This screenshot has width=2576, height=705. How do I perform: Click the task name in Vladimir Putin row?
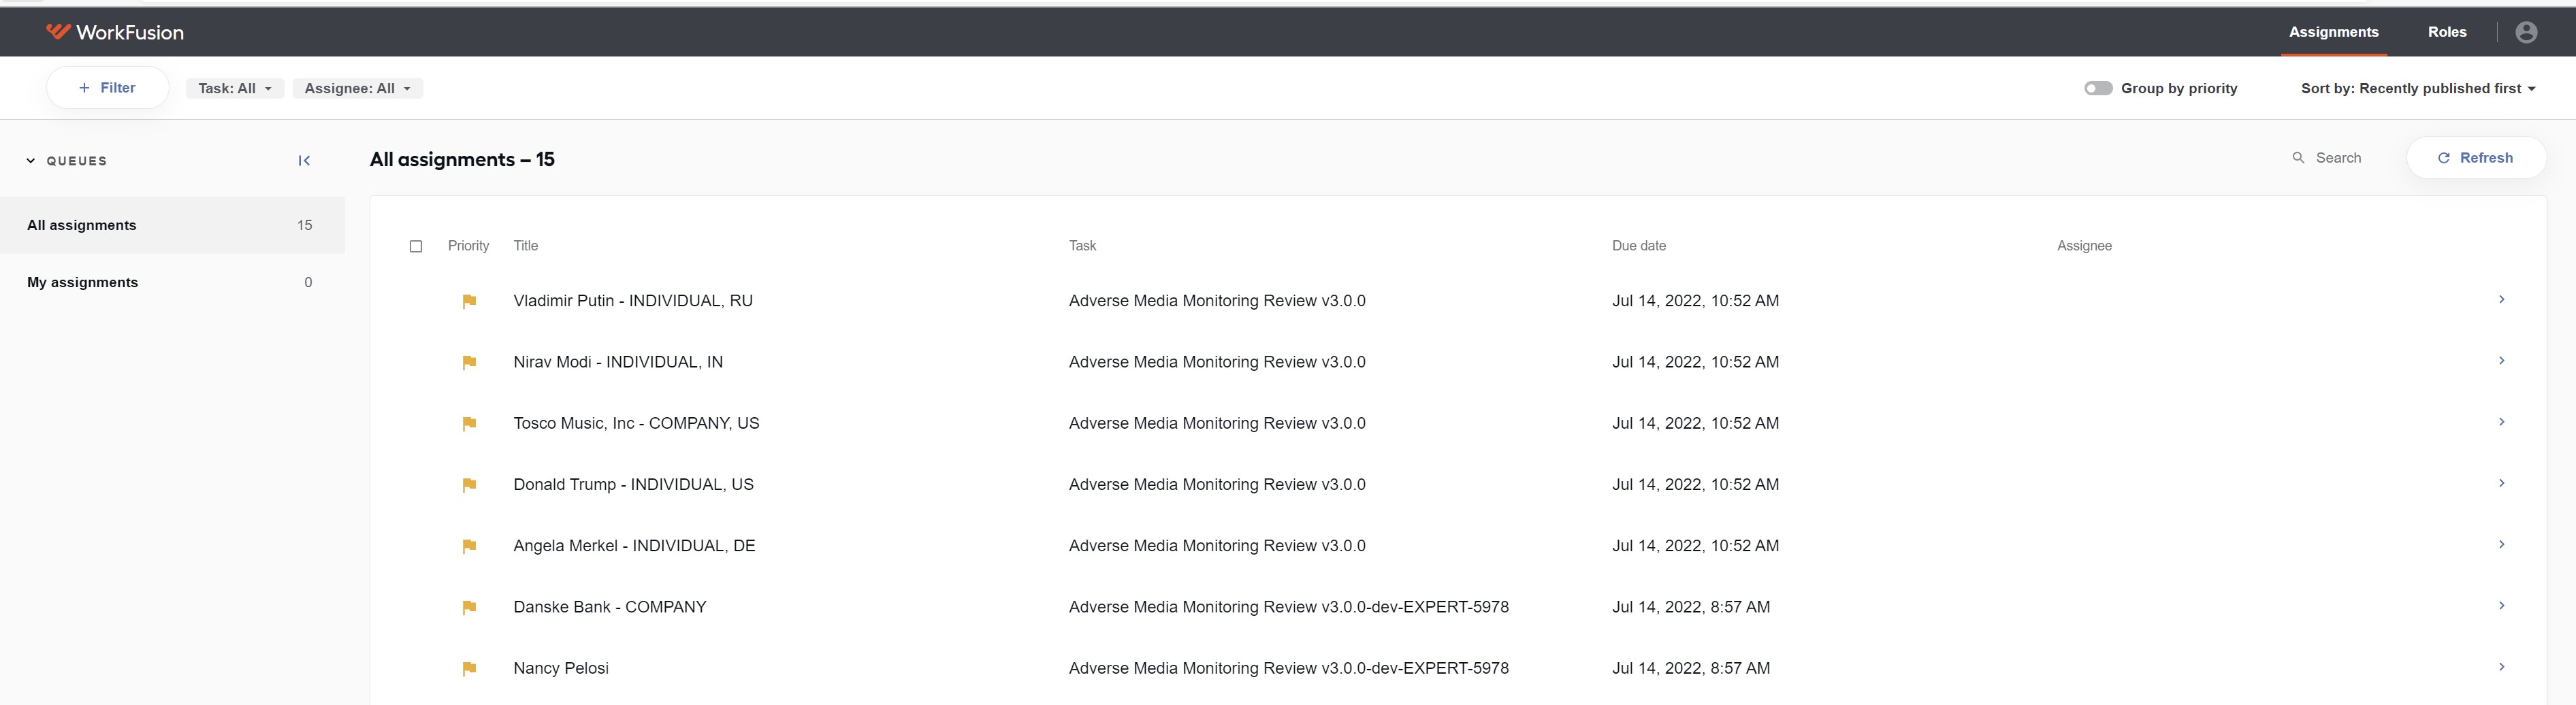1216,301
